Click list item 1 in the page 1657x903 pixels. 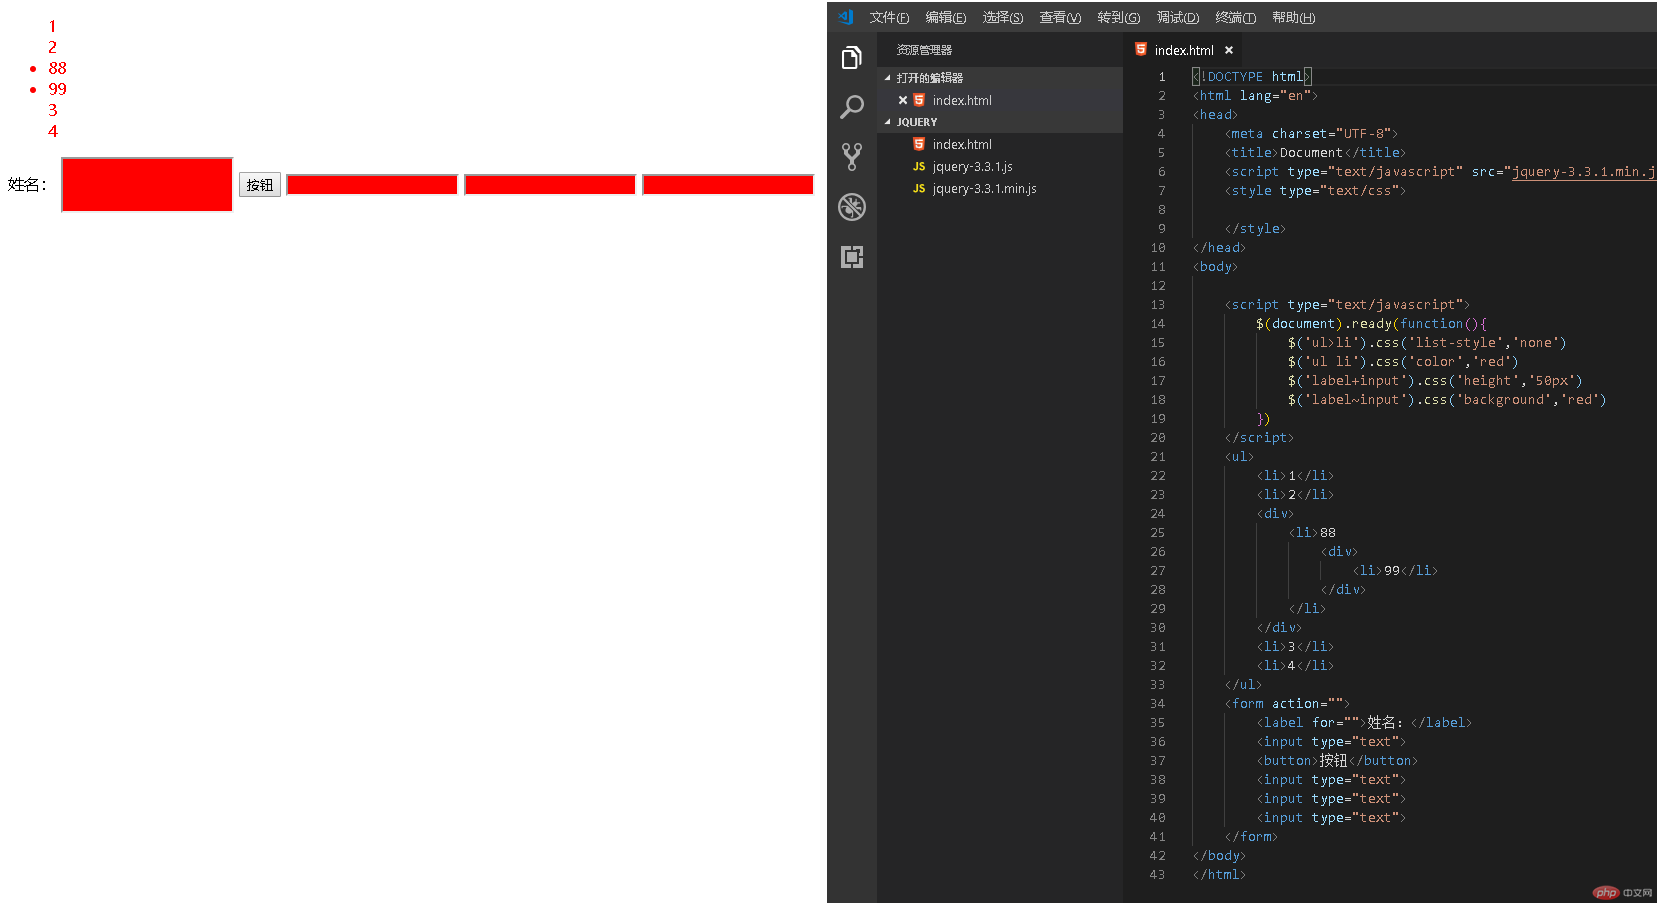(x=53, y=26)
